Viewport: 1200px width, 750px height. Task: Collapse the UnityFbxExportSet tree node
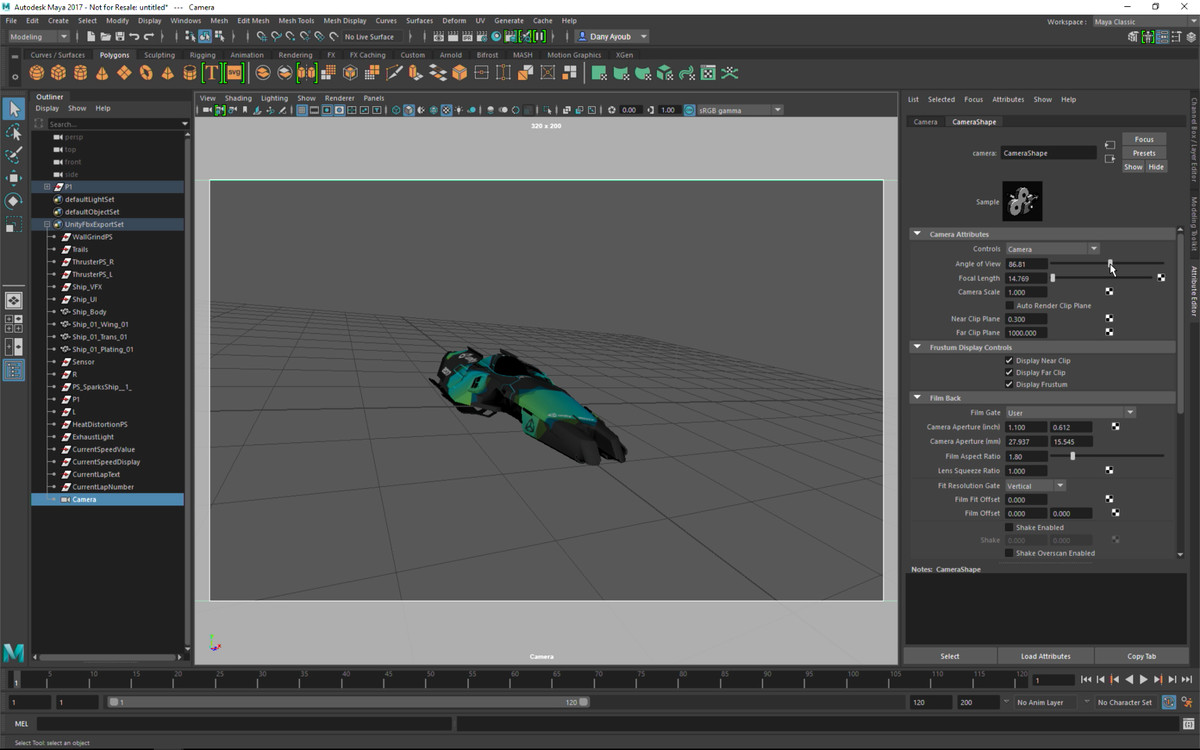47,225
